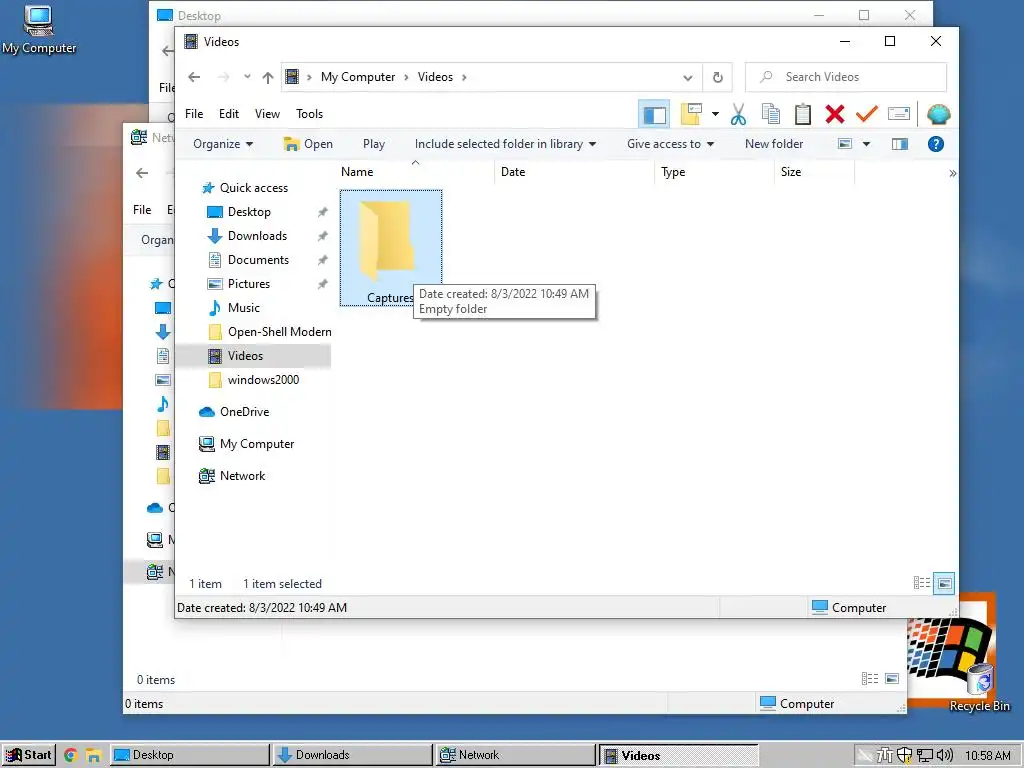Show more columns chevron
Screen dimensions: 1024x768
coord(952,173)
